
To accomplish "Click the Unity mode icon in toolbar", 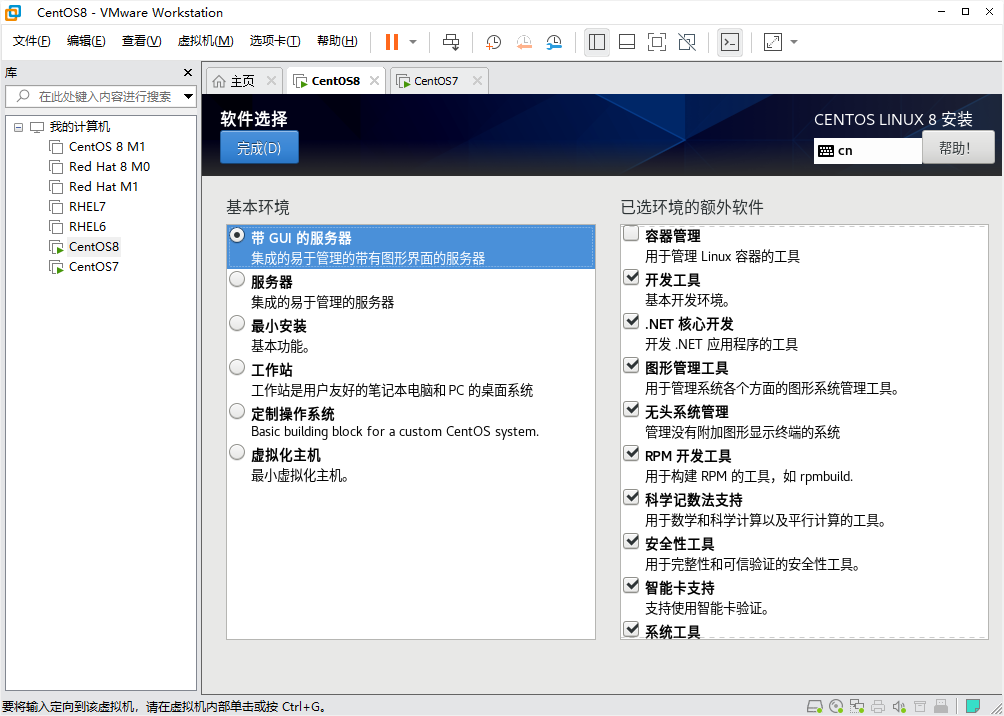I will coord(687,42).
